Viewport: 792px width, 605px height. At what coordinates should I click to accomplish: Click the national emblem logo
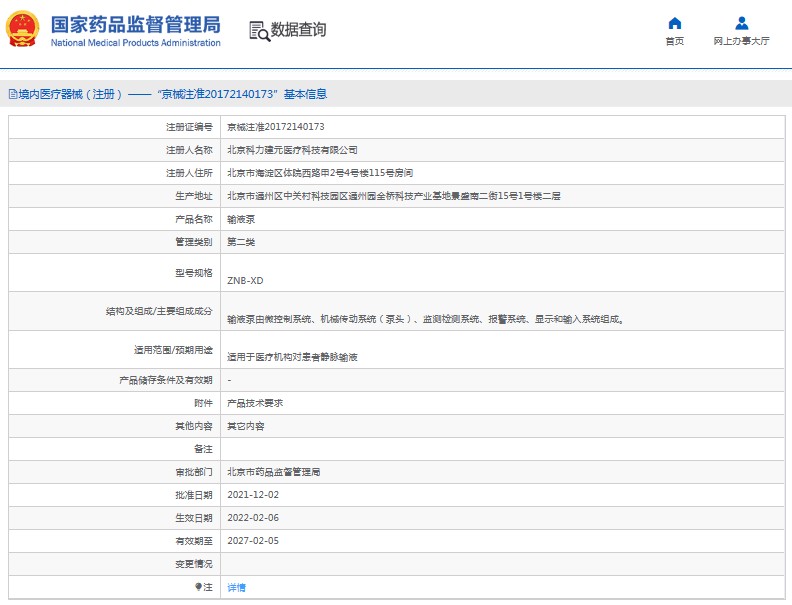click(x=22, y=29)
